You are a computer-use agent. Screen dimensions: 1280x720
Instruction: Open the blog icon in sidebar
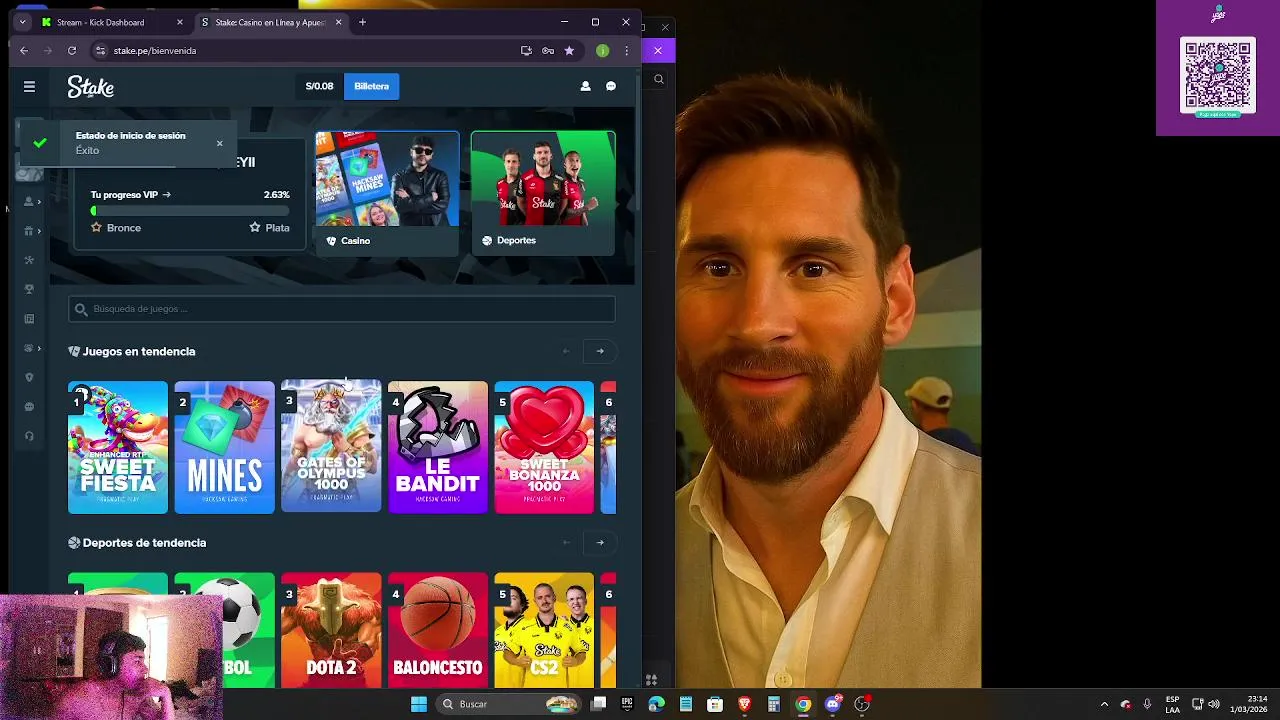click(x=29, y=319)
